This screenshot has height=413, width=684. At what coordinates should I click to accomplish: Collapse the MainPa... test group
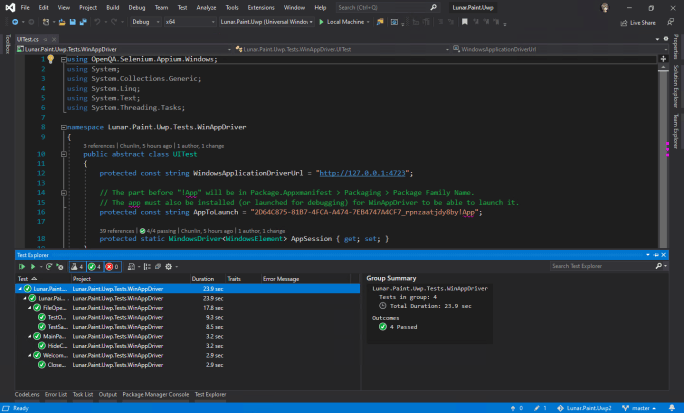(30, 336)
